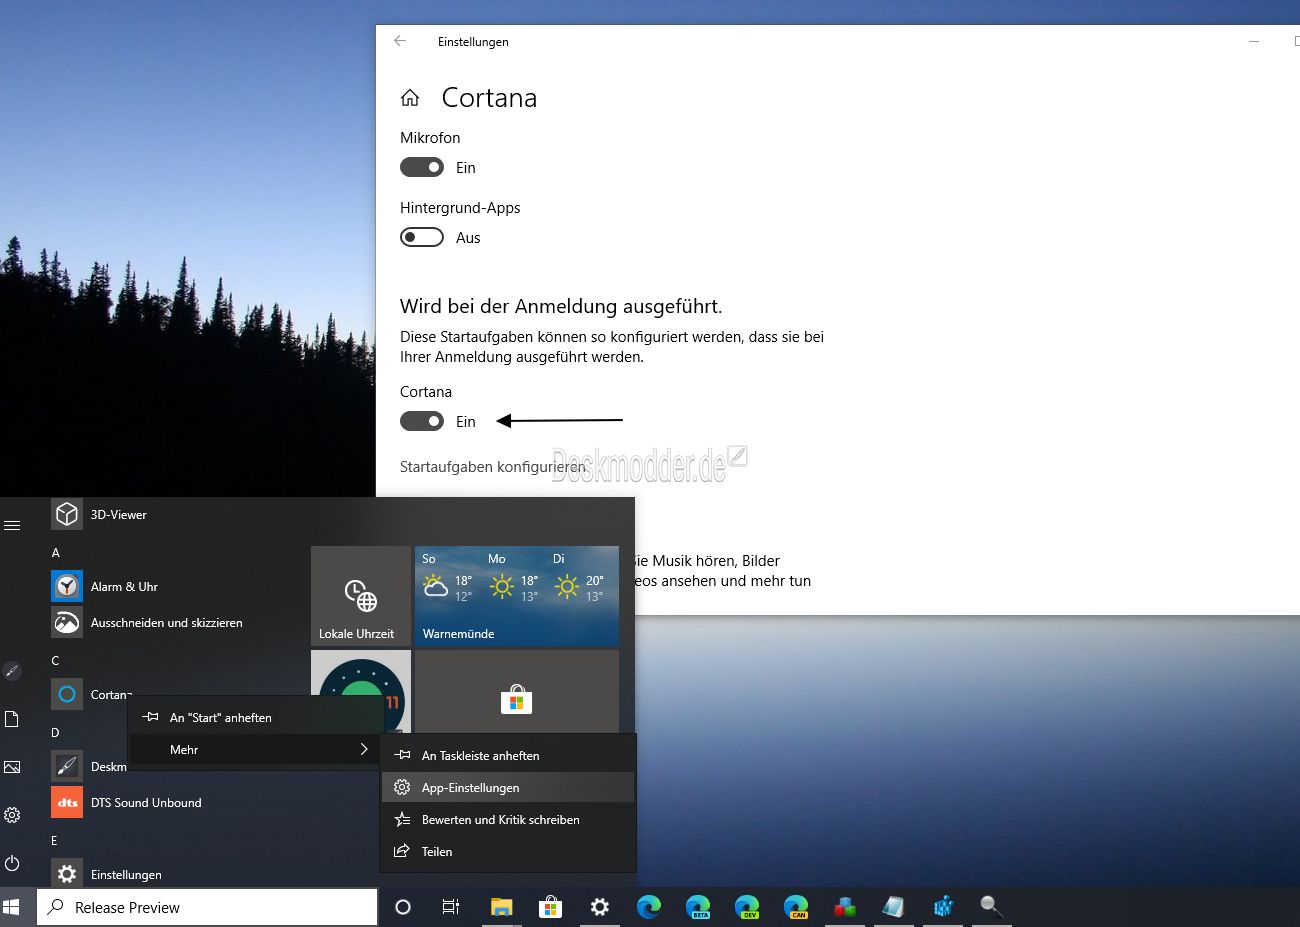This screenshot has width=1300, height=927.
Task: Click the Windows Start button
Action: pyautogui.click(x=12, y=907)
